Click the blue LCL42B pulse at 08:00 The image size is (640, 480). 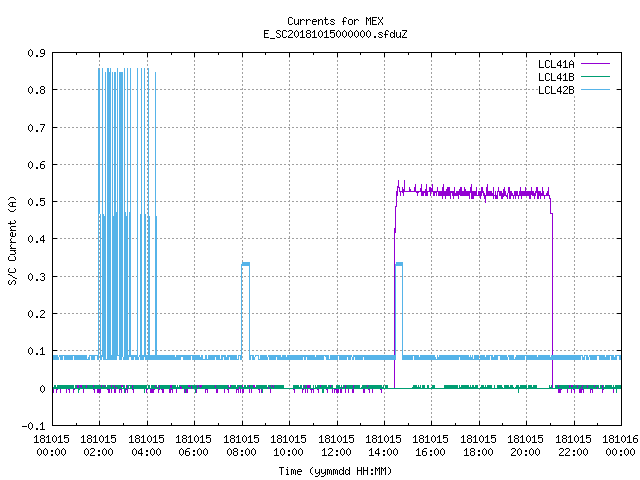(245, 310)
